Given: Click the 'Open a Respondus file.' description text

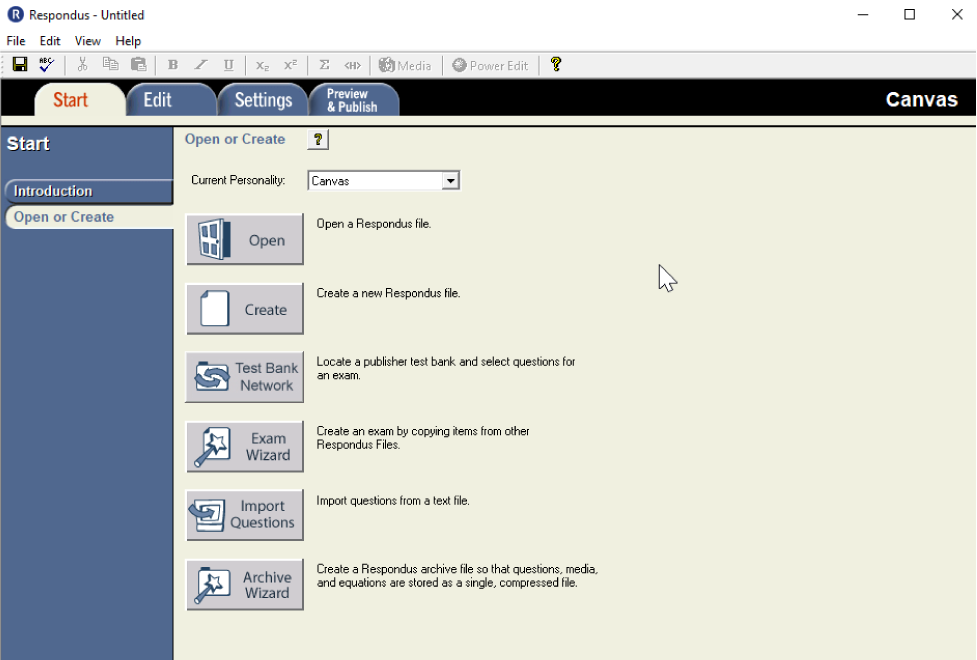Looking at the screenshot, I should (x=374, y=224).
